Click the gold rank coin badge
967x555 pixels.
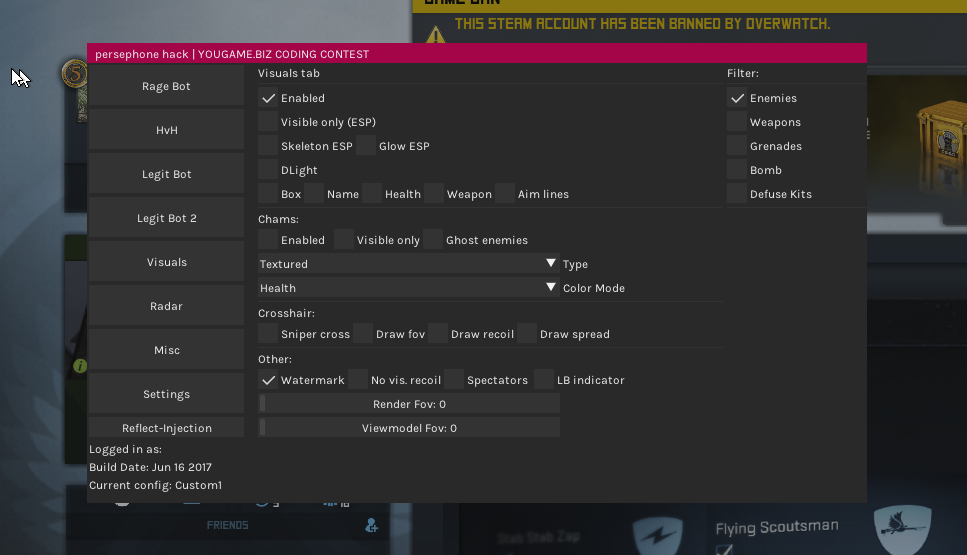pyautogui.click(x=74, y=74)
